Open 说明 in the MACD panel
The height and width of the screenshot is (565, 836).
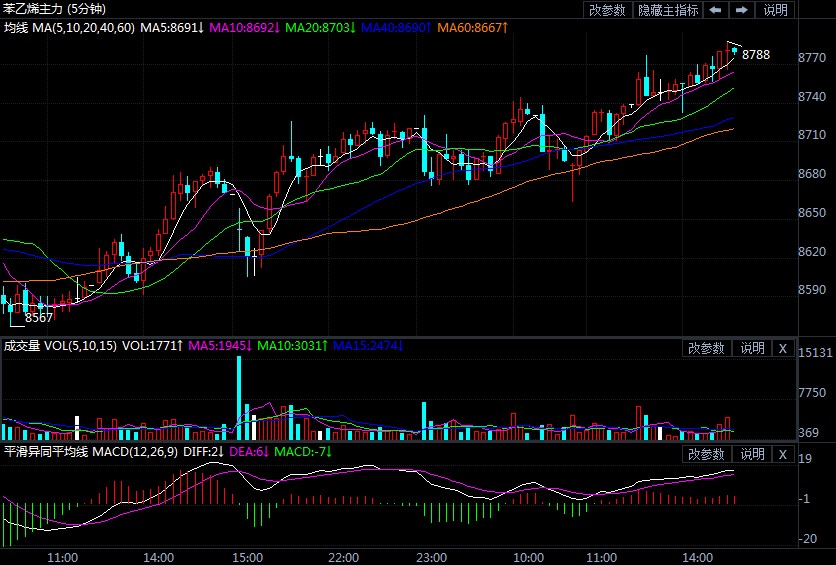click(x=752, y=455)
